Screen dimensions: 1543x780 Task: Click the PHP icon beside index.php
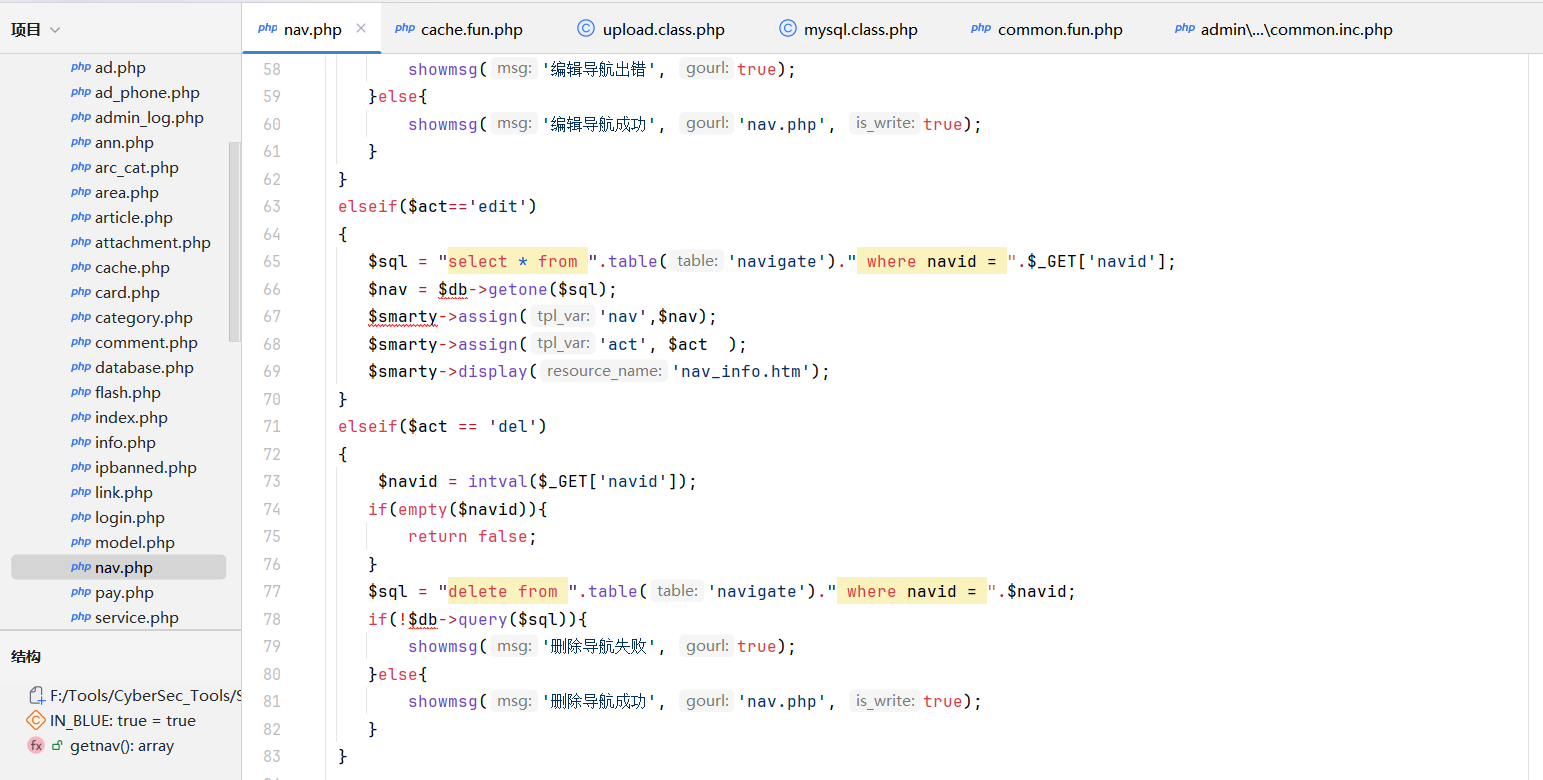[81, 417]
